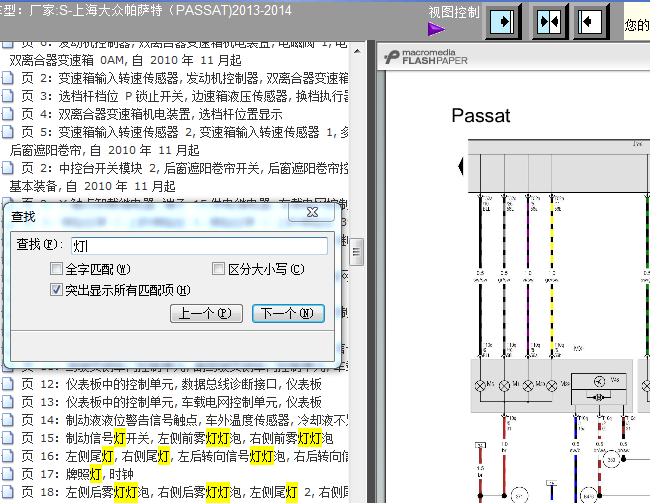Click page icon beside 页 14 entry
This screenshot has height=503, width=650.
(x=8, y=420)
